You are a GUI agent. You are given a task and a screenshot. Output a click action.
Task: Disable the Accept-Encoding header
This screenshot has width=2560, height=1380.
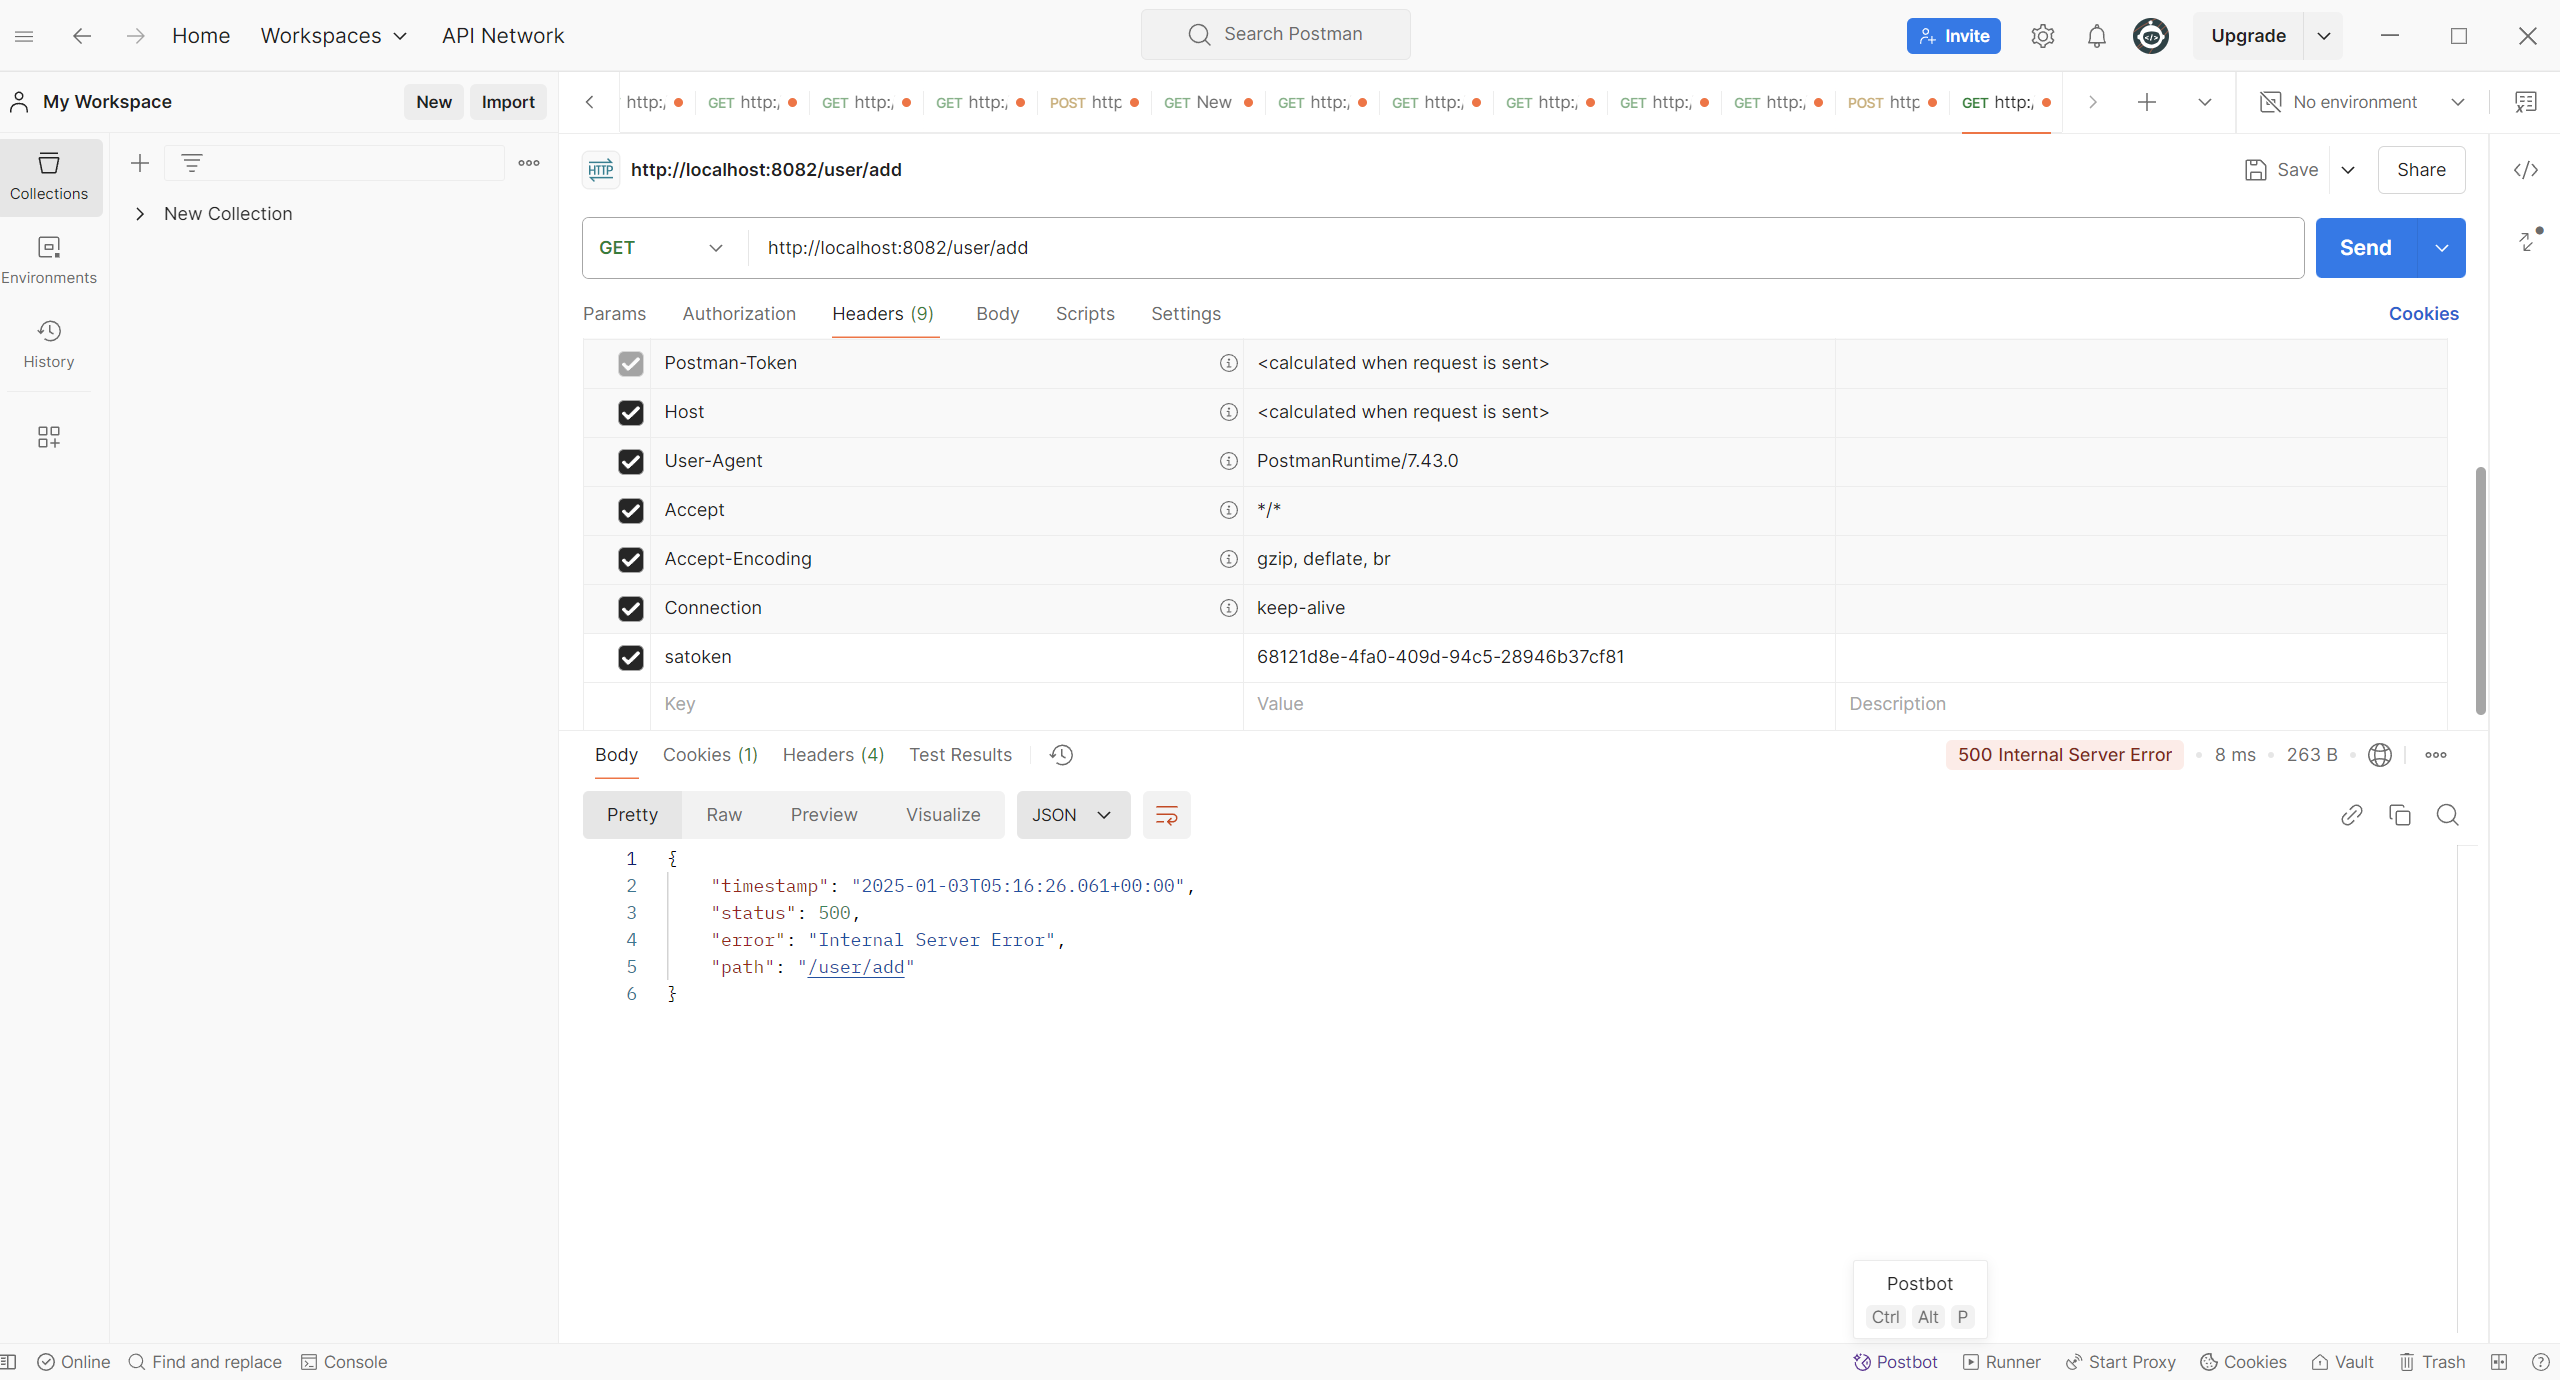(630, 559)
